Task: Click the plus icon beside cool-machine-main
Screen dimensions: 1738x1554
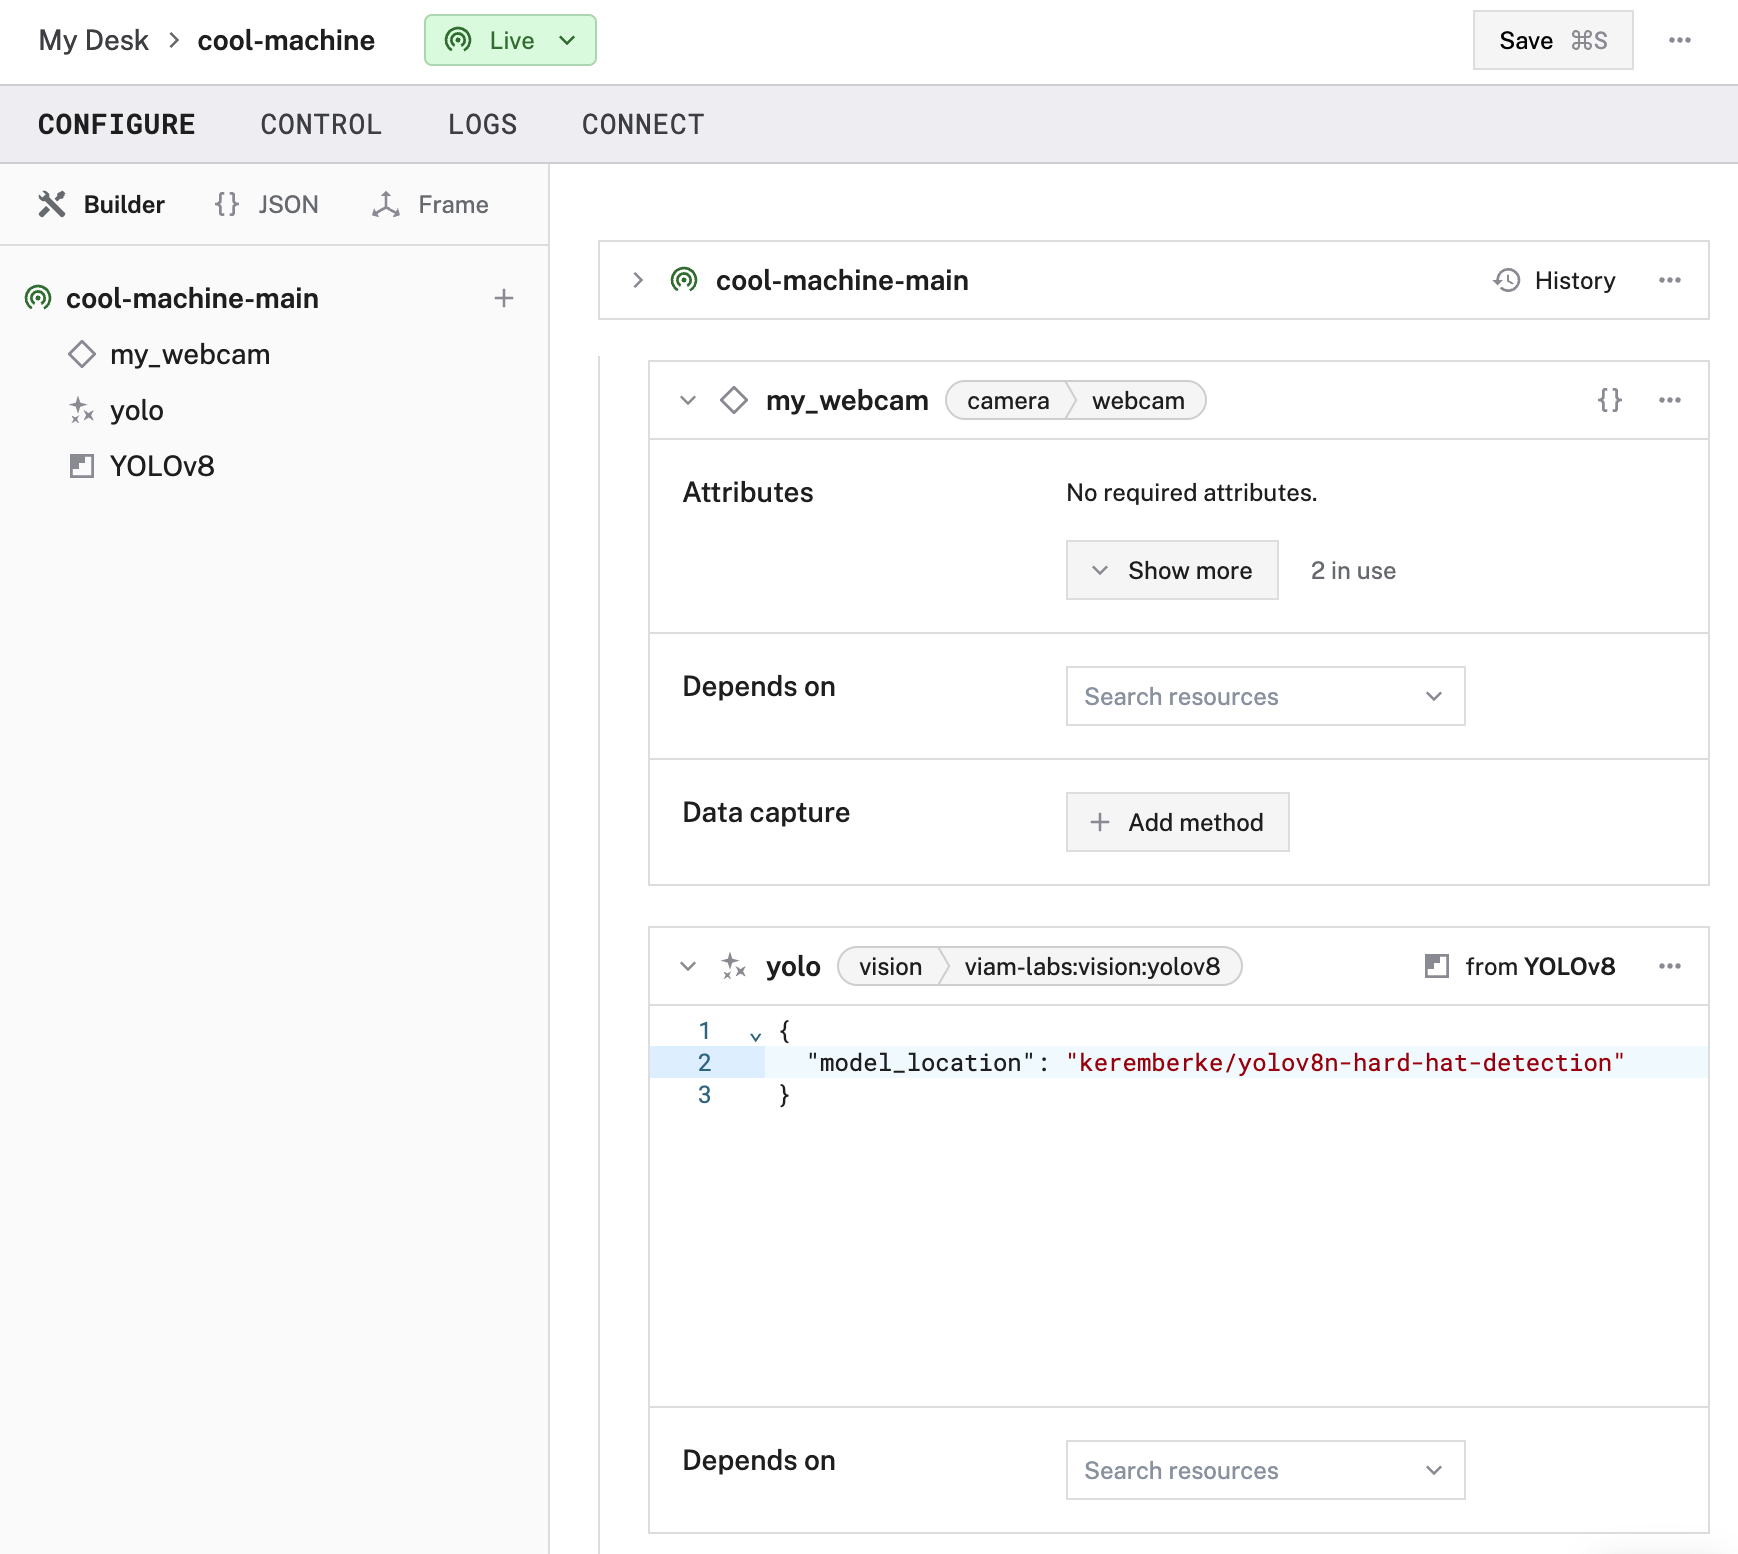Action: [504, 298]
